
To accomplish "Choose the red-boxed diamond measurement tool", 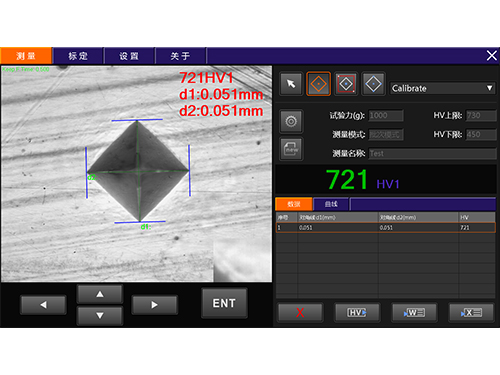I will pyautogui.click(x=346, y=84).
